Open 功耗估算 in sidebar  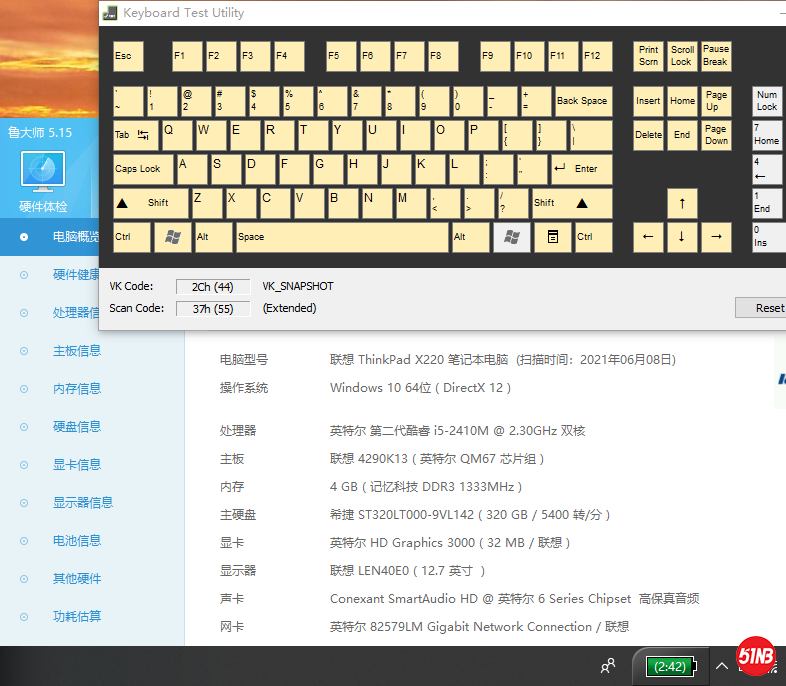coord(77,616)
